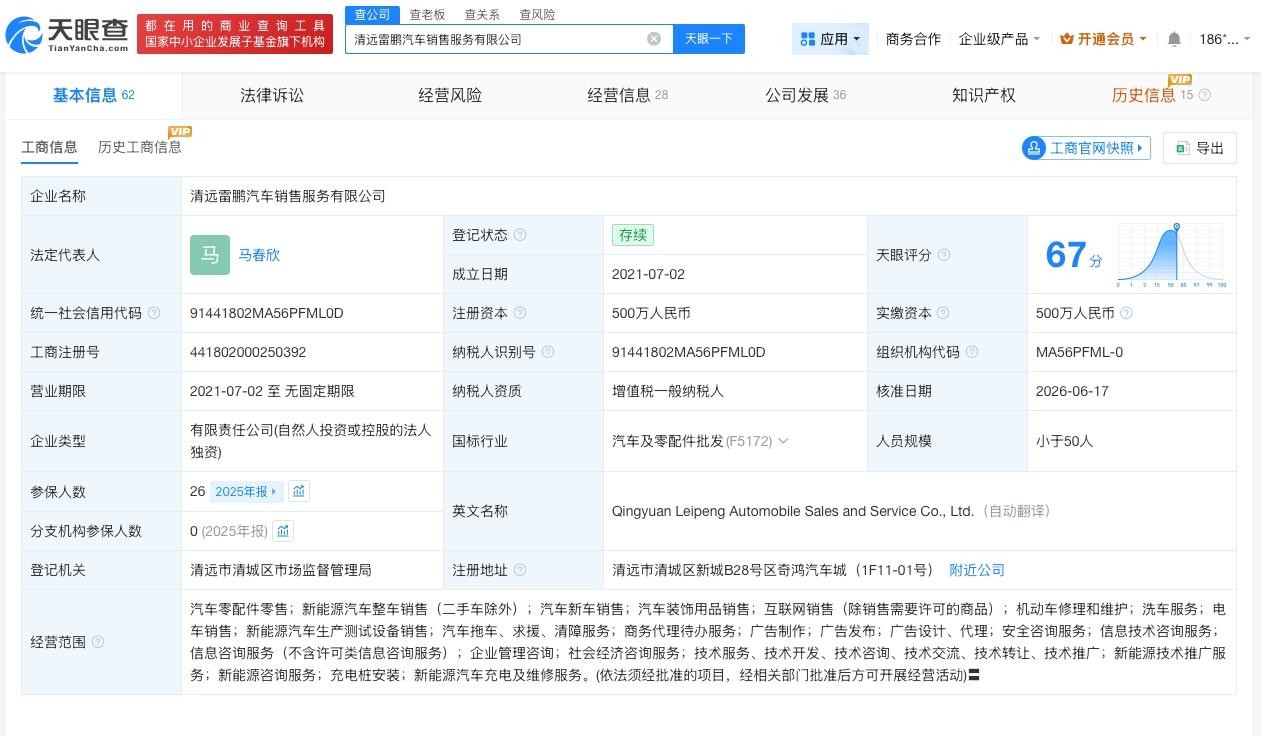The height and width of the screenshot is (736, 1261).
Task: Click the 天眼评分 distribution chart
Action: coord(1172,256)
